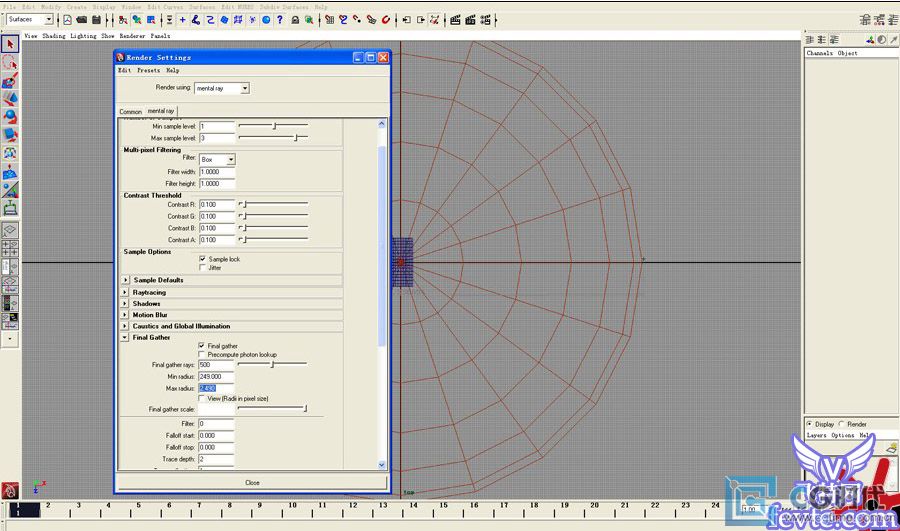
Task: Activate the Rotate tool in toolbox
Action: [10, 117]
